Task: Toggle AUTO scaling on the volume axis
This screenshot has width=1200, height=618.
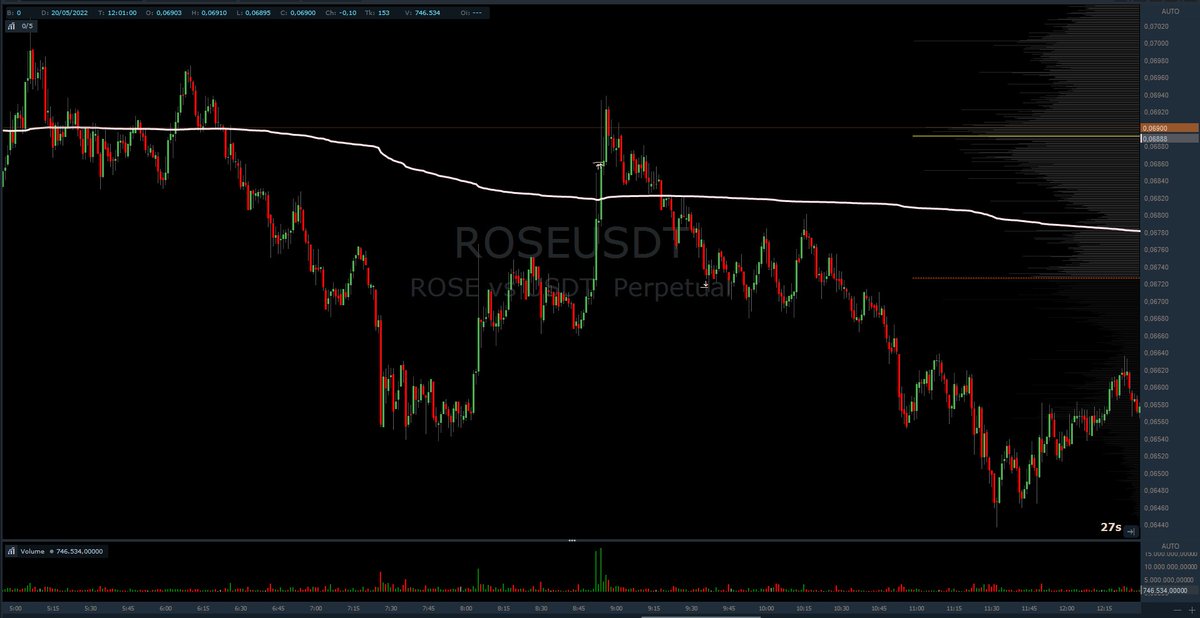Action: (1170, 546)
